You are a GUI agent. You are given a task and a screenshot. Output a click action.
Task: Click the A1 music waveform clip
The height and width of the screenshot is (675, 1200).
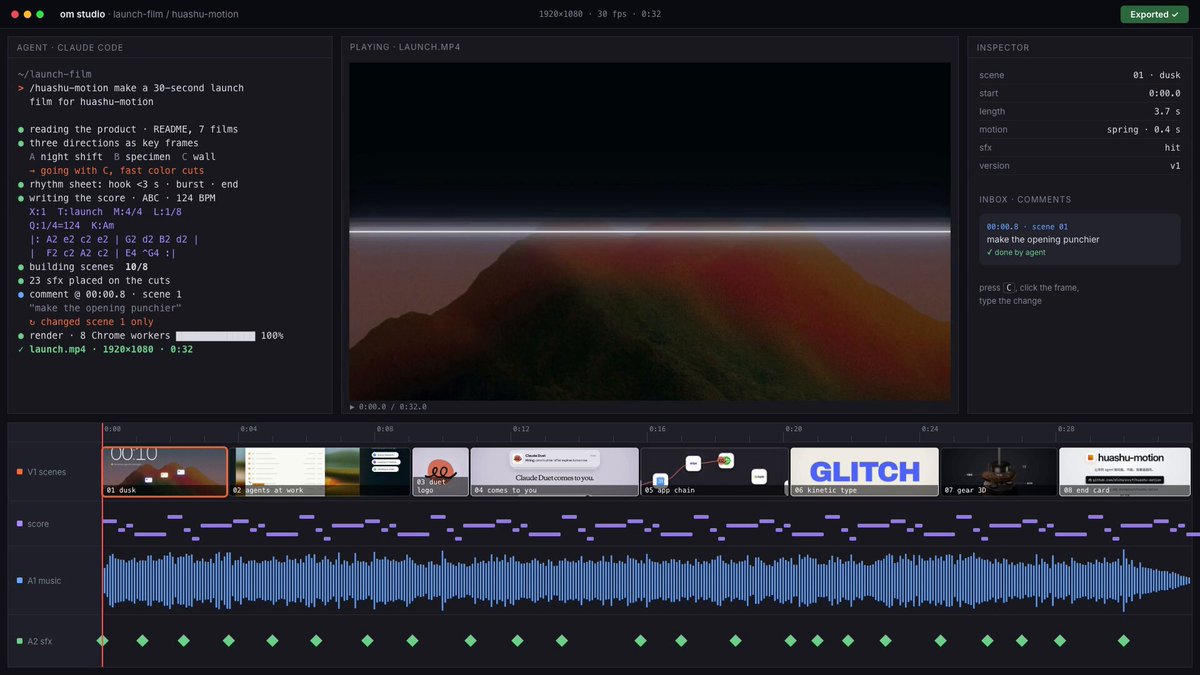[x=646, y=580]
